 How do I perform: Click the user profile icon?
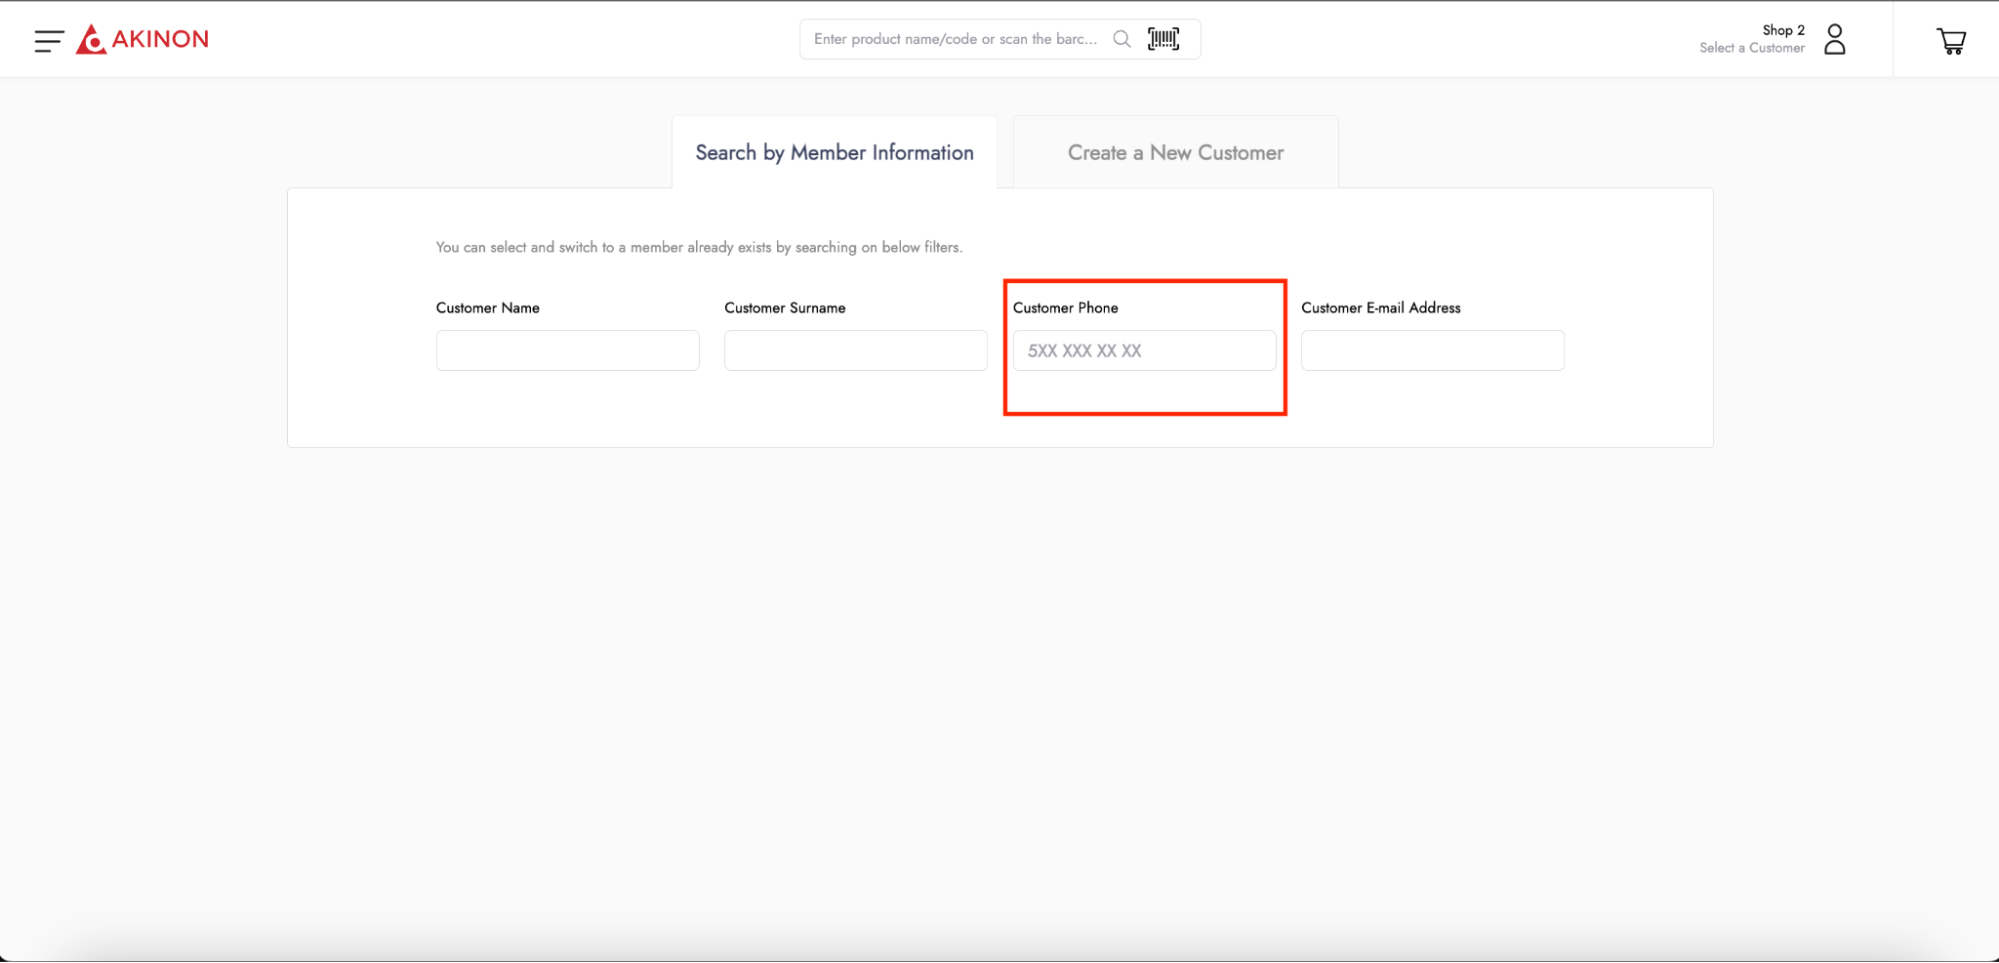point(1834,39)
